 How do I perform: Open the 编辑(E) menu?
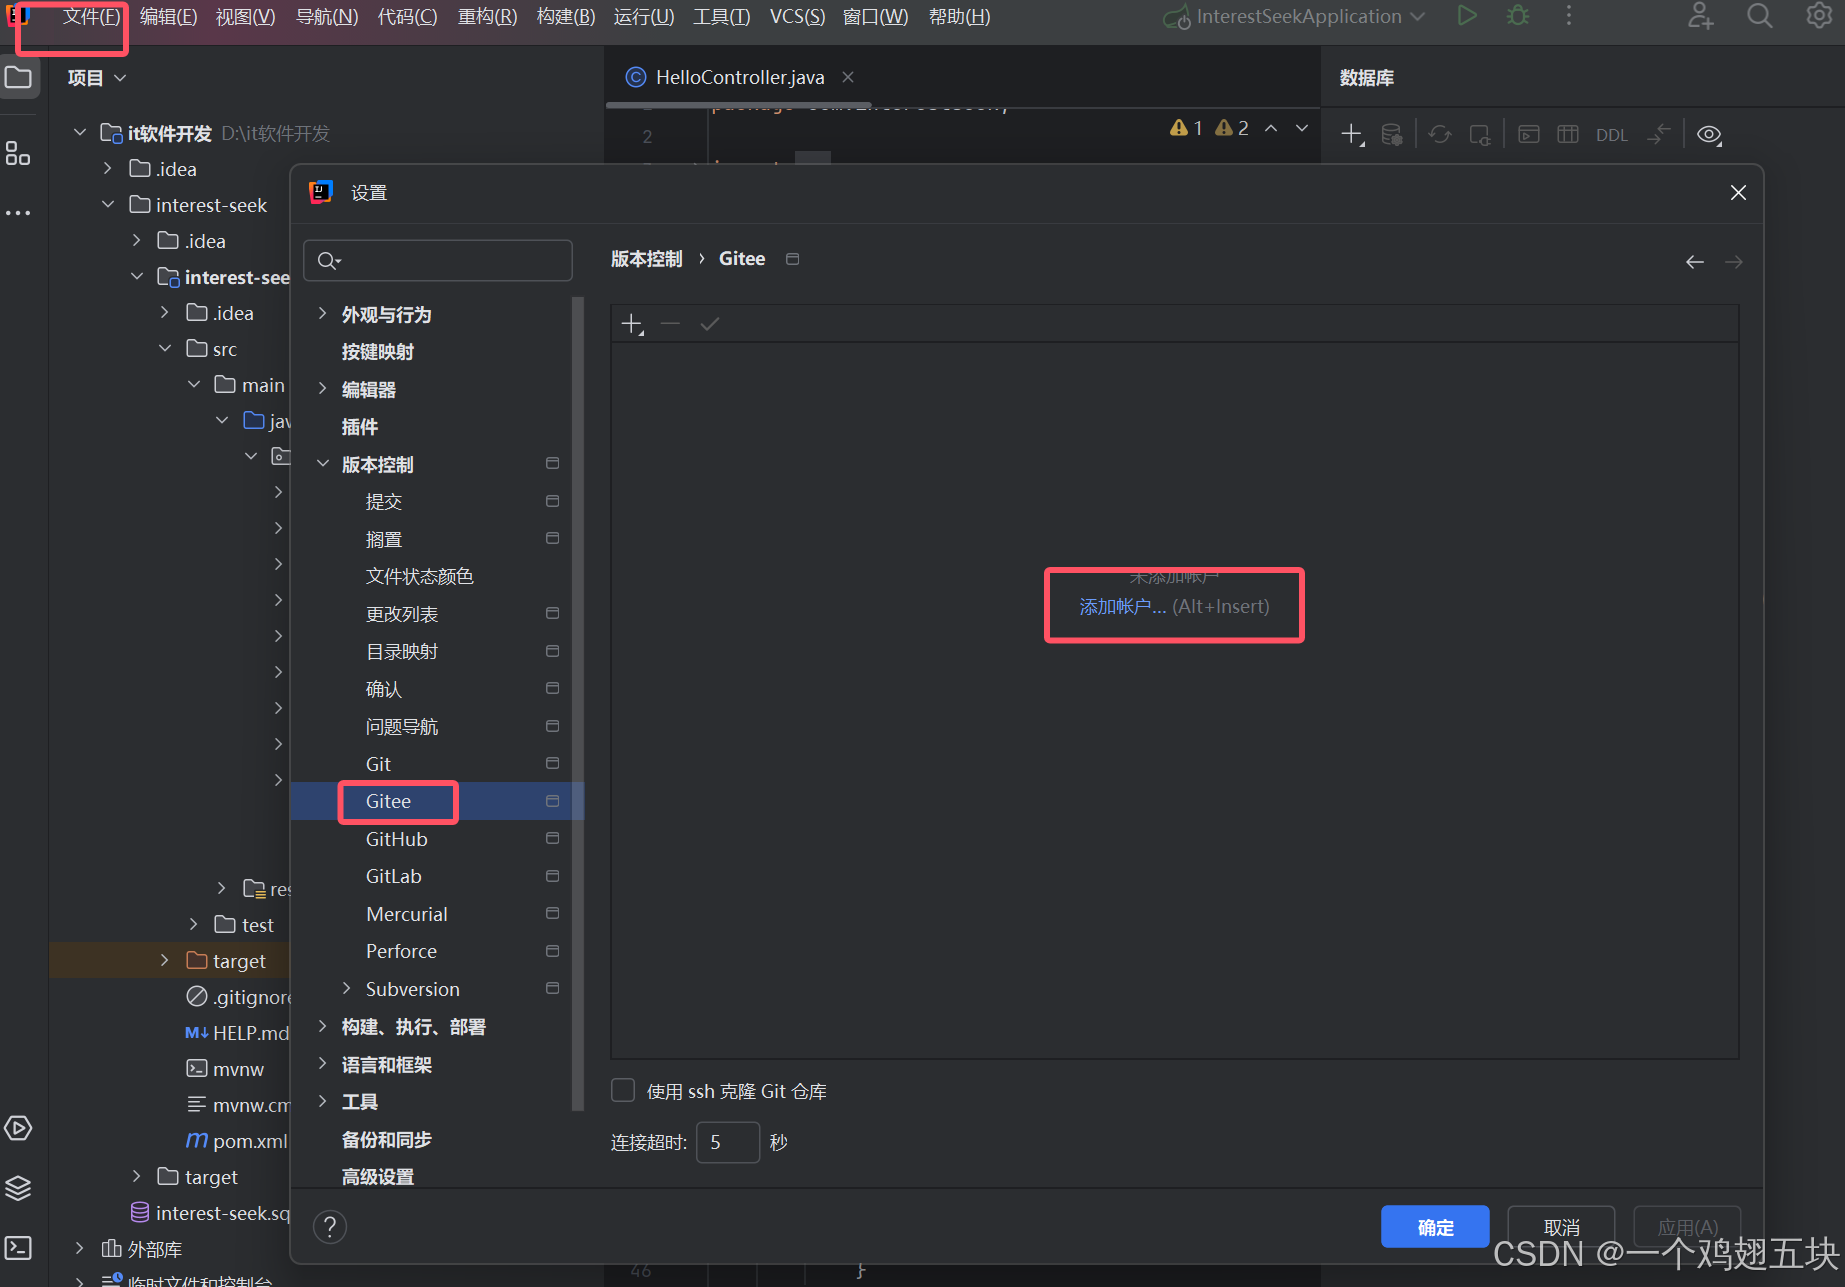click(168, 17)
